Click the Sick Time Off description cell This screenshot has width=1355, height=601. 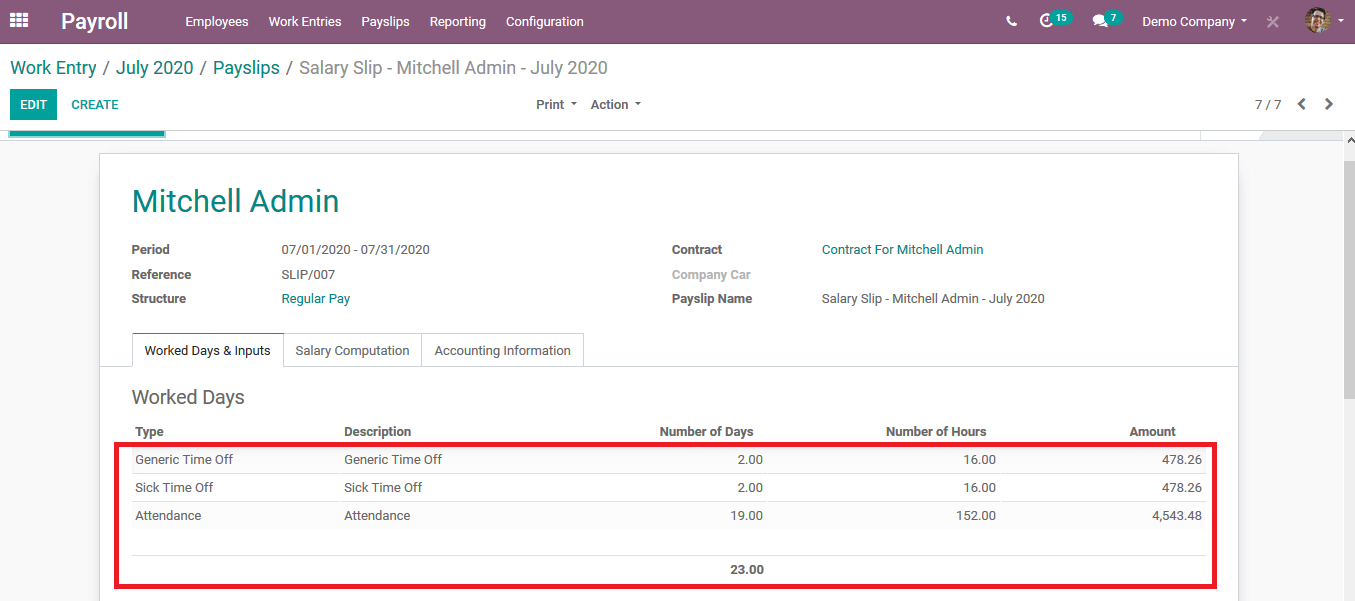pos(383,487)
